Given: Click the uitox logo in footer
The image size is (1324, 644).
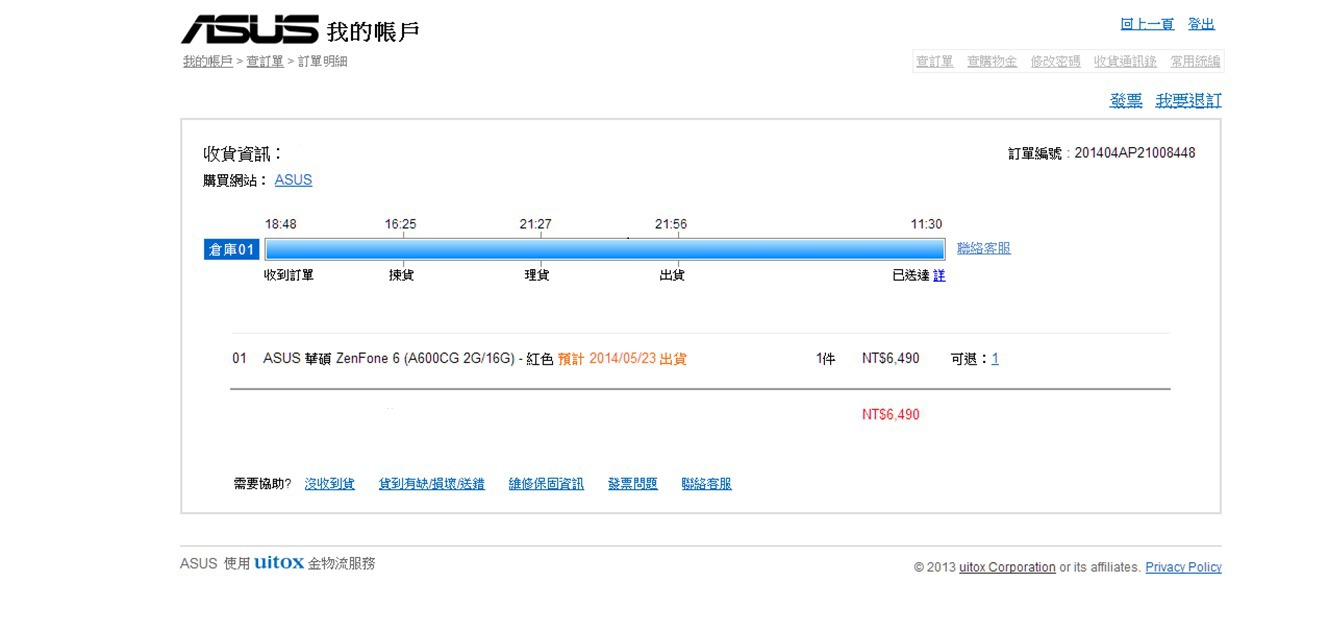Looking at the screenshot, I should (279, 562).
